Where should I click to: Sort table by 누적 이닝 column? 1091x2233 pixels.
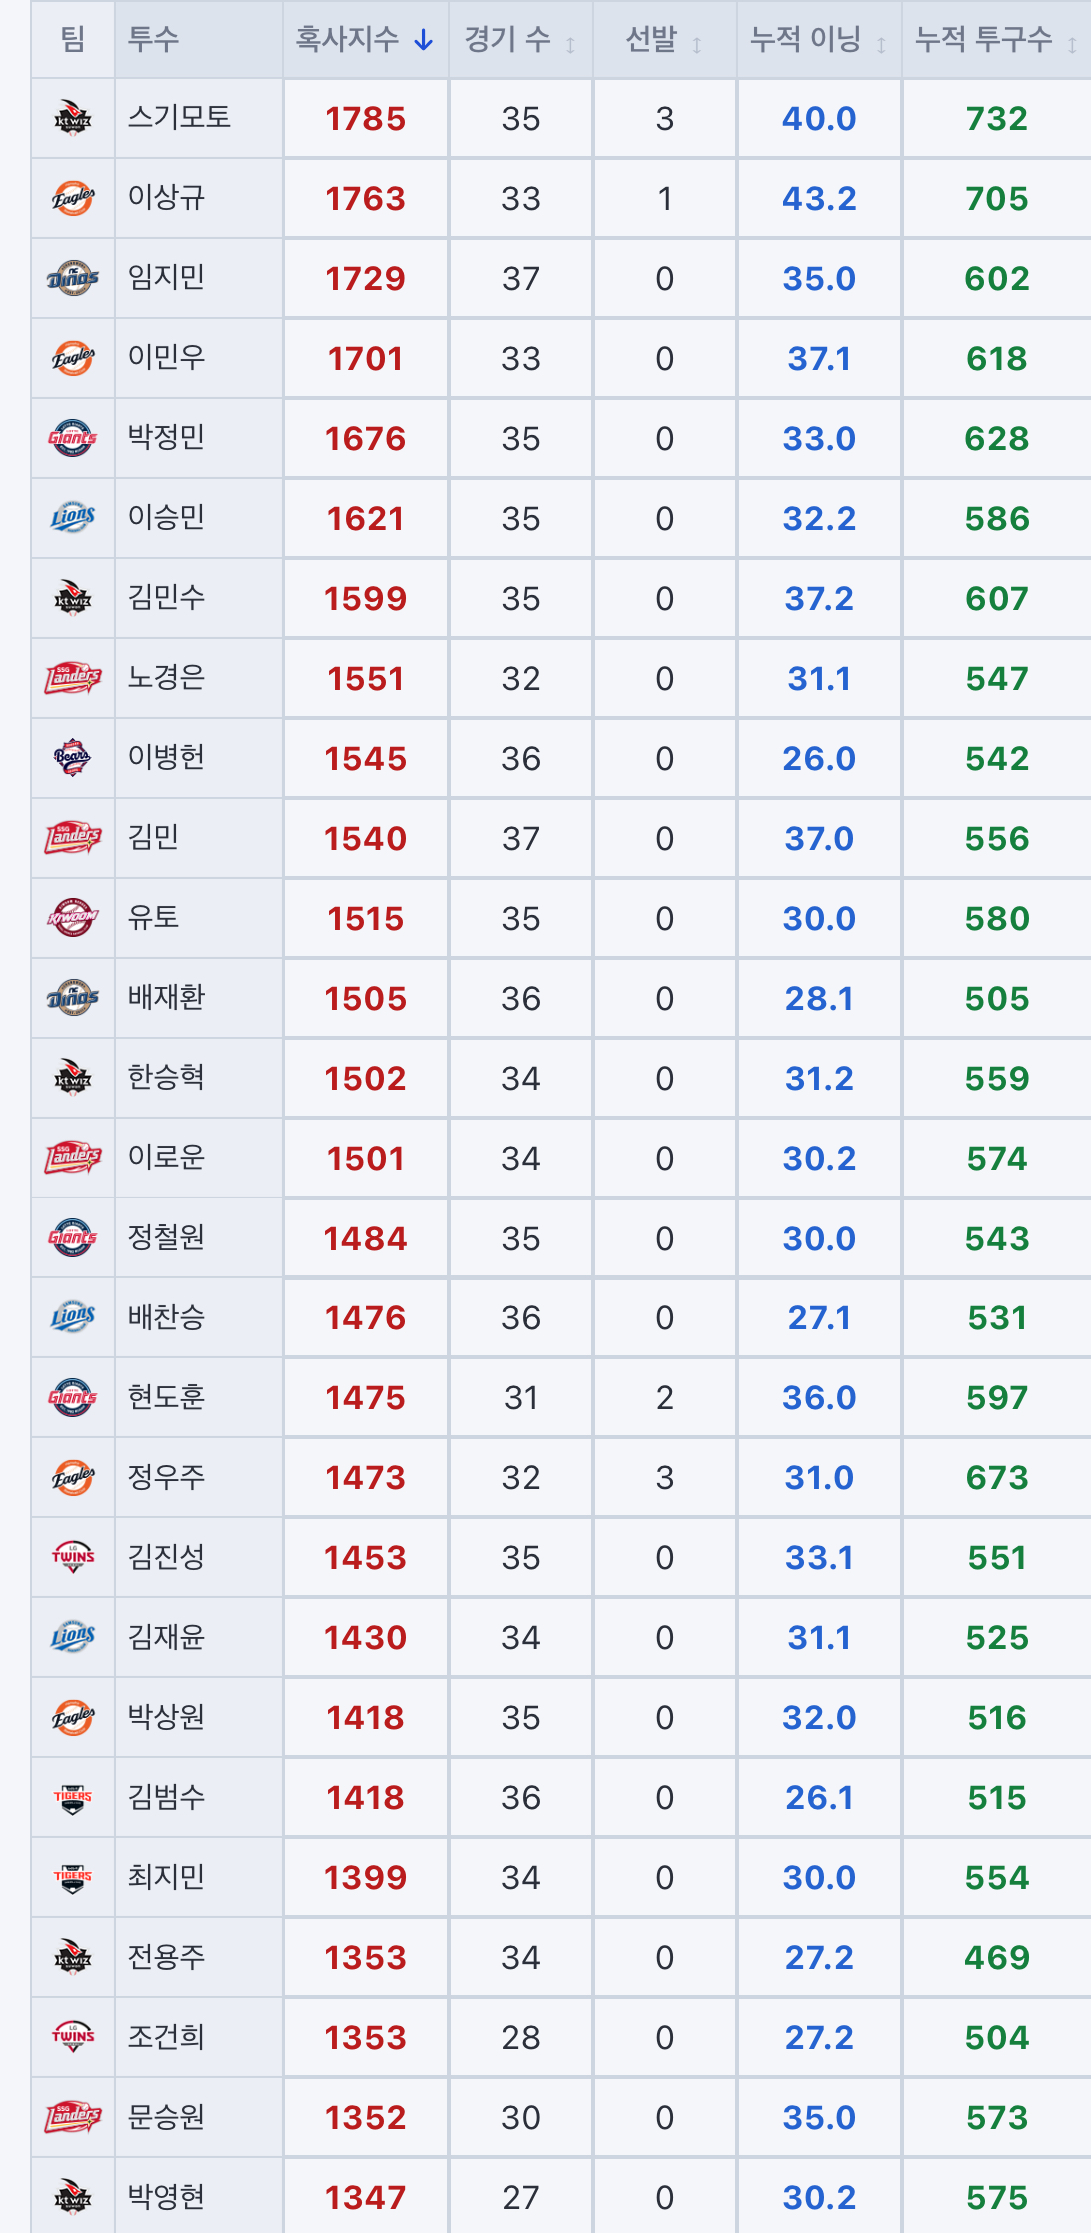(819, 40)
